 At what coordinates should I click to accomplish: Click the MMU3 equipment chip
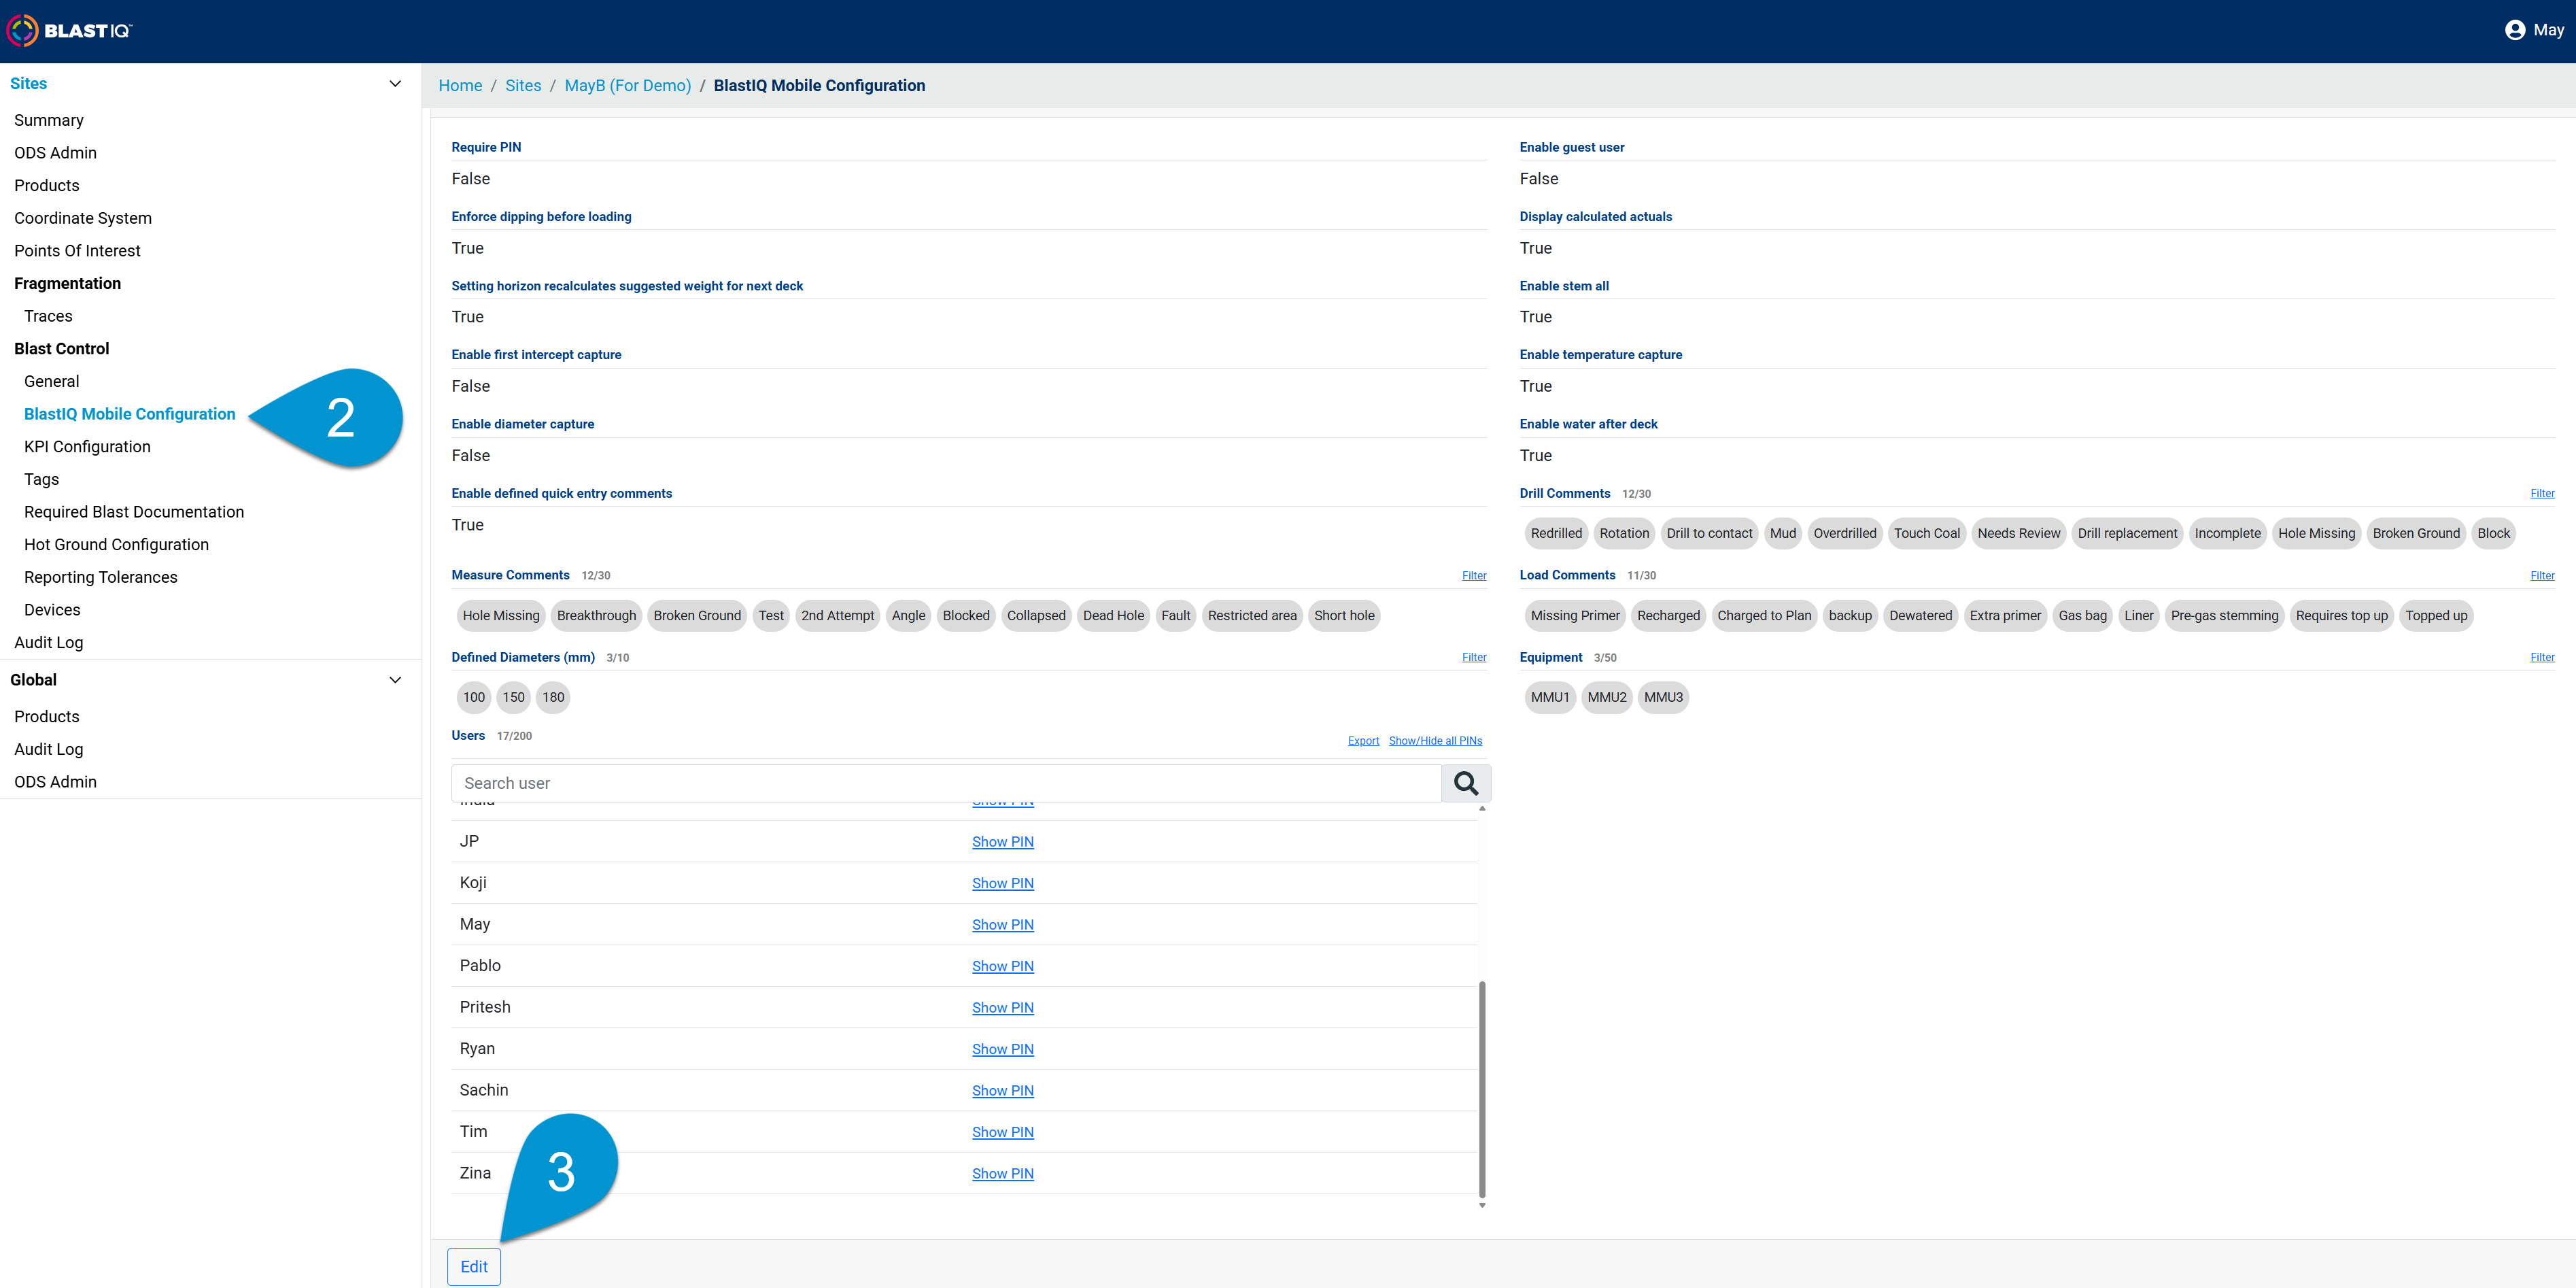1663,698
